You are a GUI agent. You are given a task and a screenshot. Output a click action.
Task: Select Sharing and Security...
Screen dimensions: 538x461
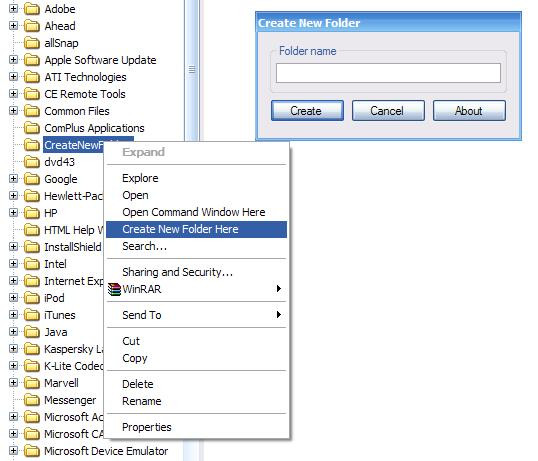coord(196,272)
